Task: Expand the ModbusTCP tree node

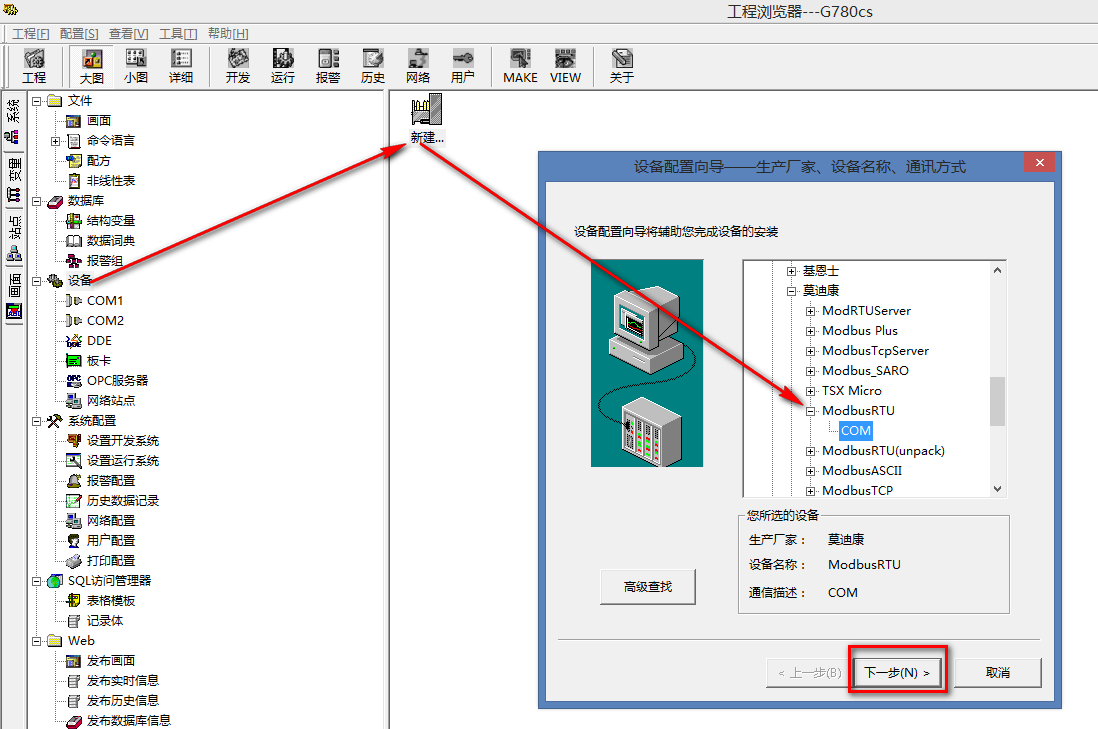Action: 811,491
